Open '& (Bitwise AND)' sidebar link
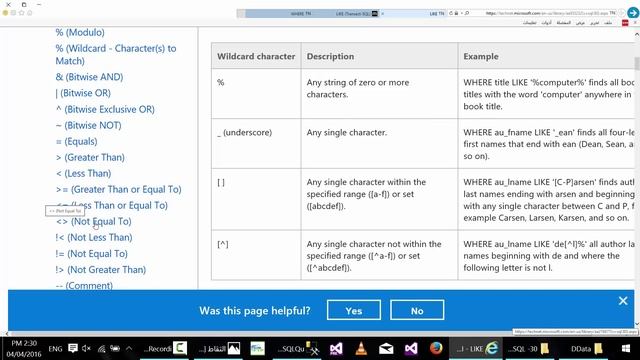Viewport: 640px width, 360px height. 89,77
